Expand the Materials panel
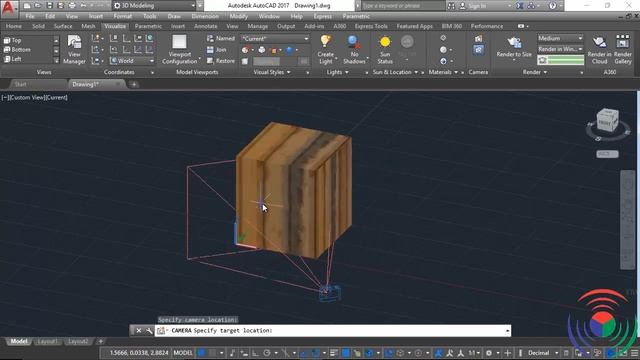 click(x=443, y=72)
